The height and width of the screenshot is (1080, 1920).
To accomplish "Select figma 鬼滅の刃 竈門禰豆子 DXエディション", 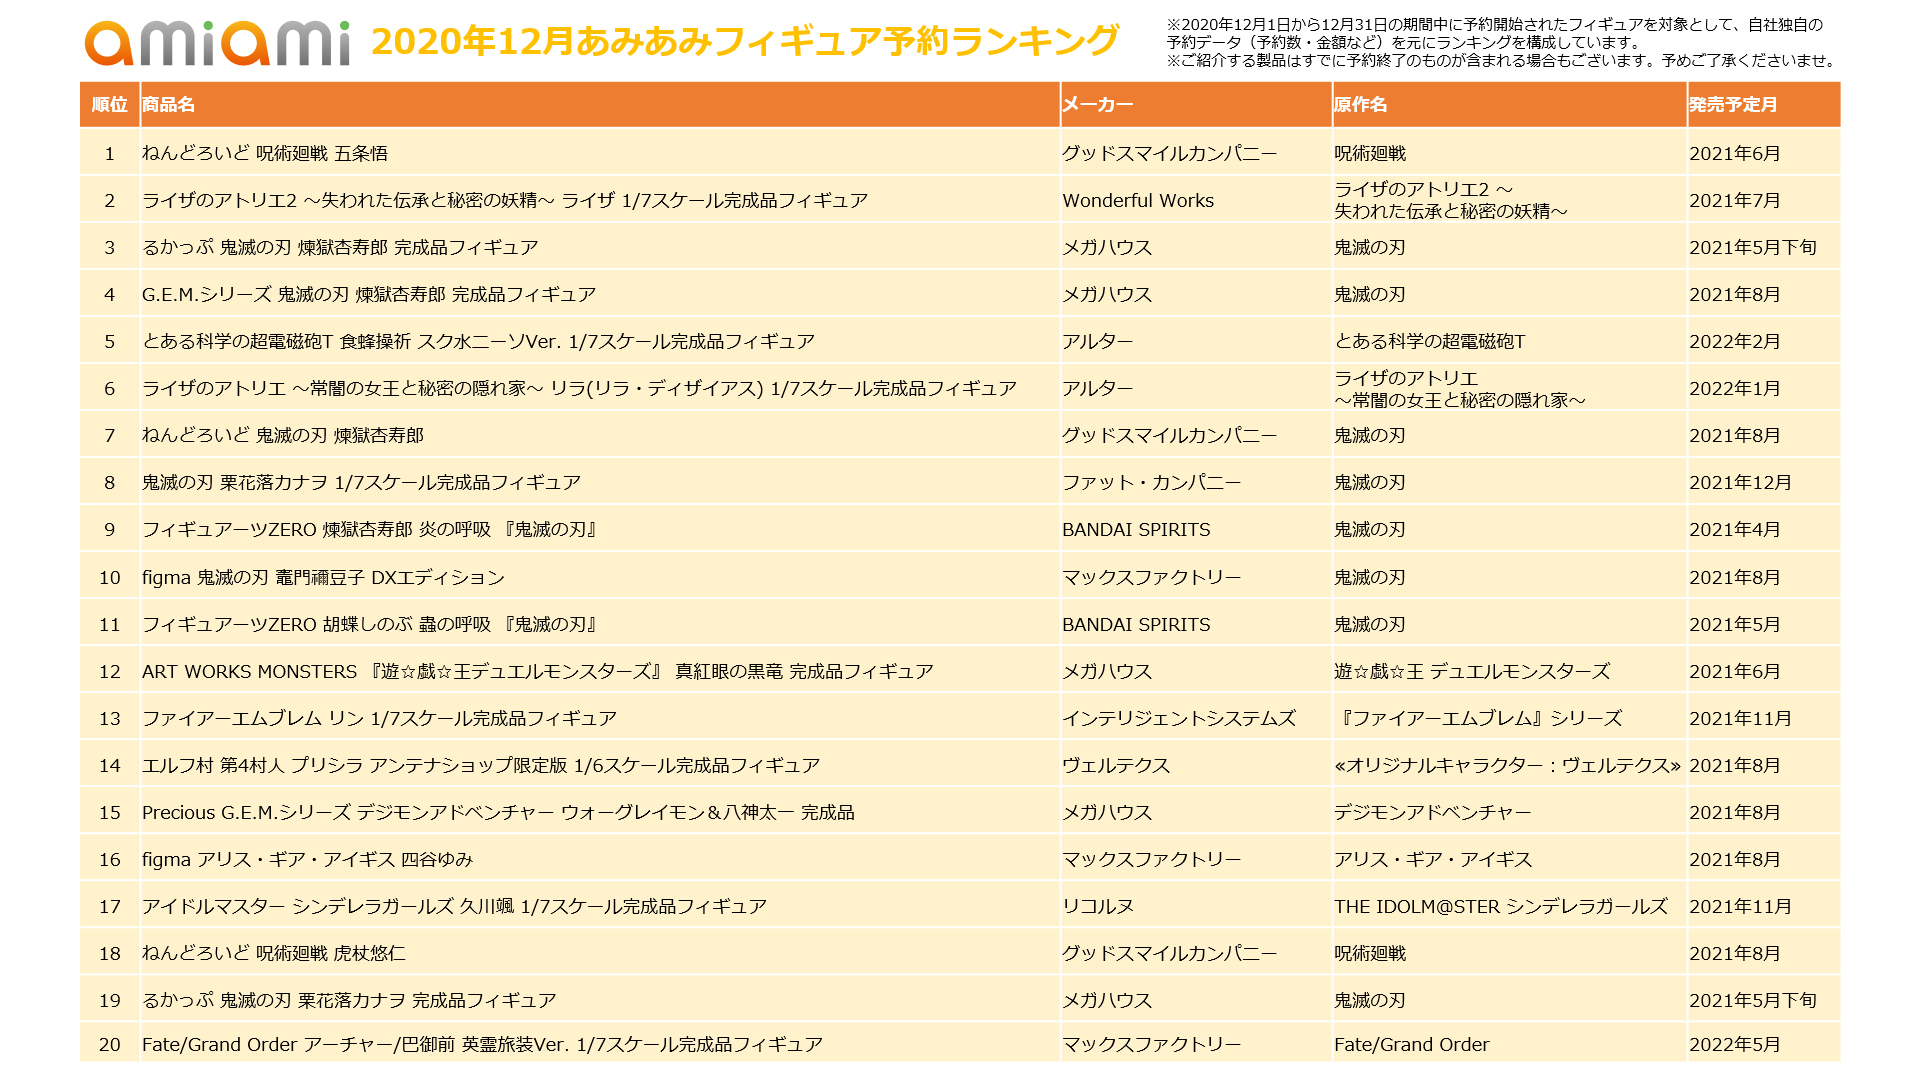I will click(x=323, y=577).
